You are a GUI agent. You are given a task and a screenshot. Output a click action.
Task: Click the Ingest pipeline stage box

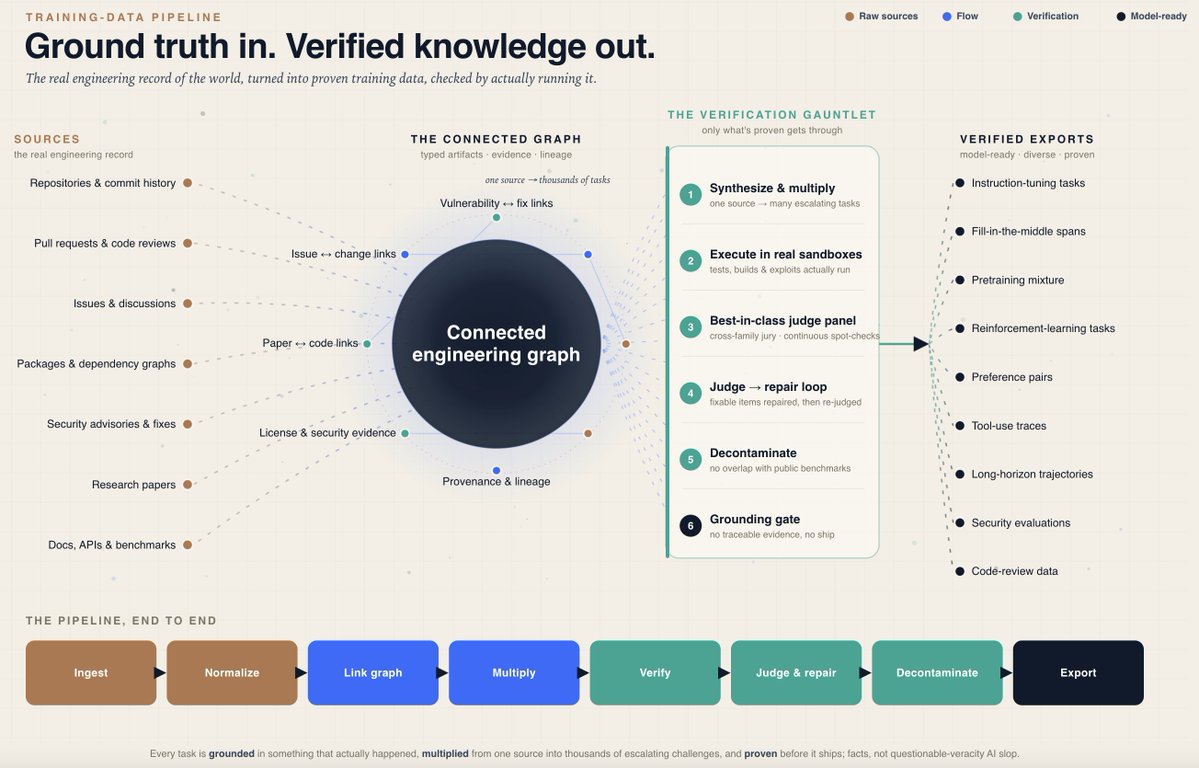tap(91, 672)
